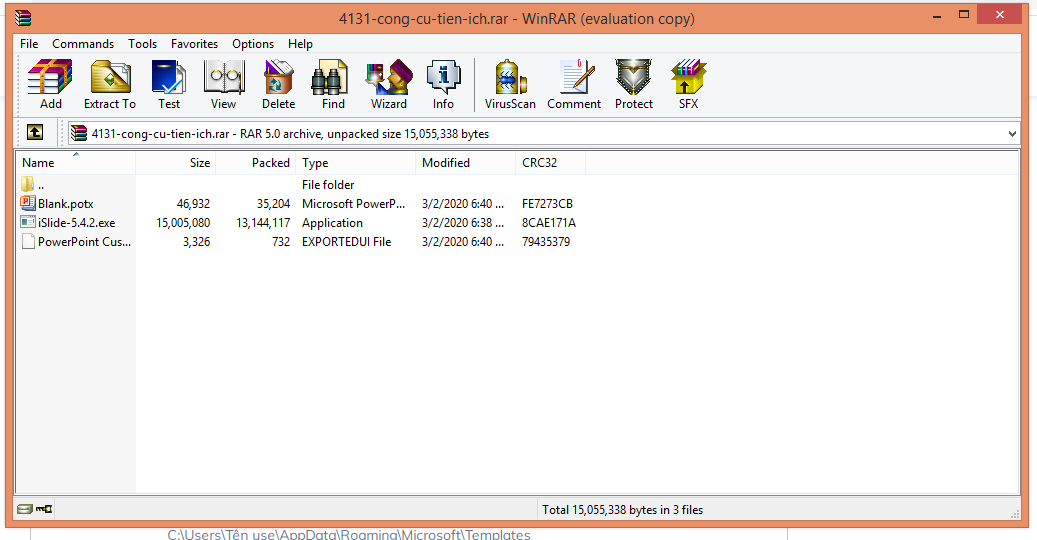The image size is (1037, 540).
Task: Run the Test archive tool
Action: (169, 85)
